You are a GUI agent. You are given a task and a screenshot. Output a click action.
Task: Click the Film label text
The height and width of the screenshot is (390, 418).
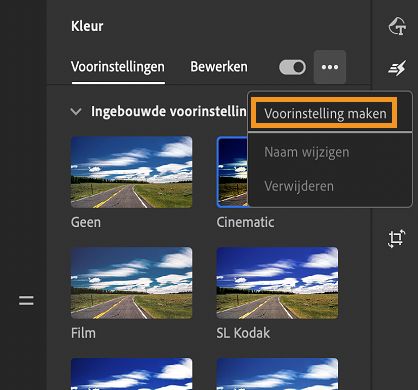[x=83, y=333]
